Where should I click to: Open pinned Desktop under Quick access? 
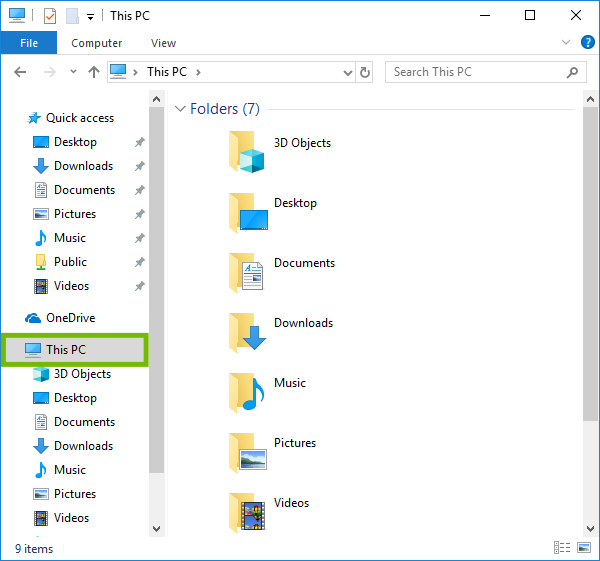point(75,142)
